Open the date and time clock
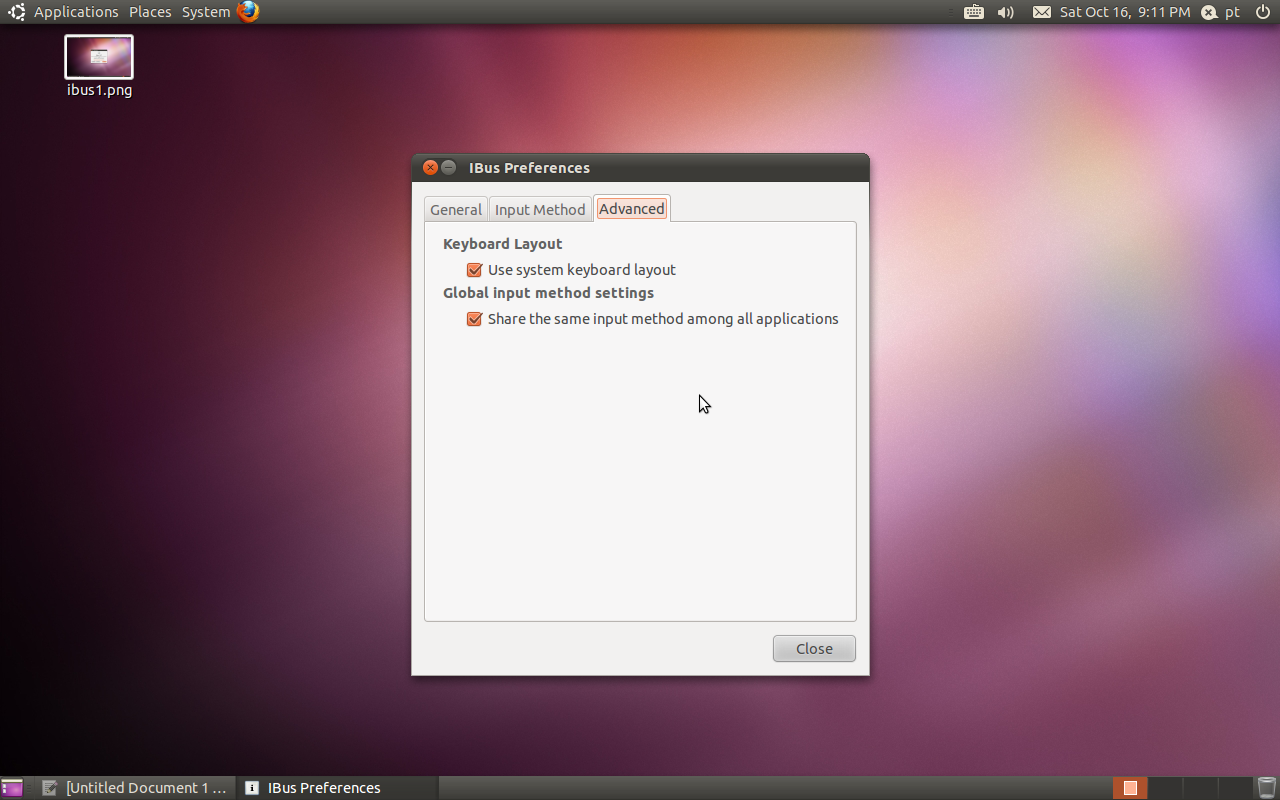 (1125, 12)
